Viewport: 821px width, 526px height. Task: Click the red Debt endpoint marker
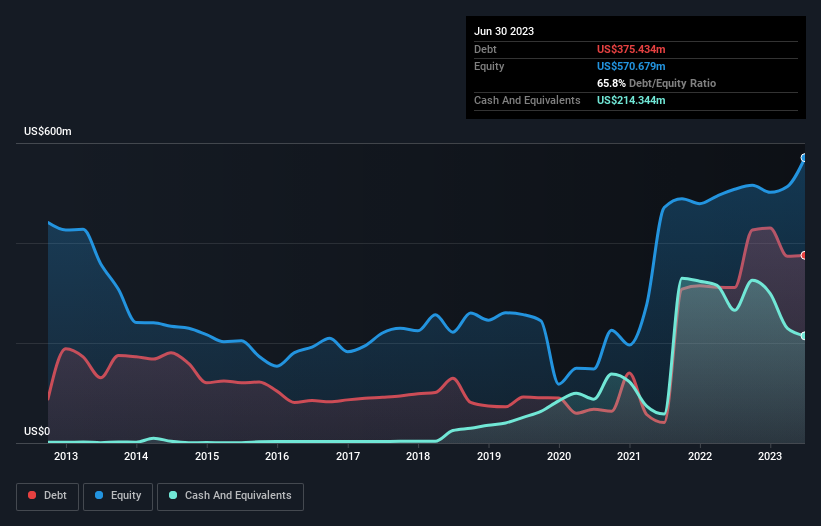pyautogui.click(x=804, y=255)
